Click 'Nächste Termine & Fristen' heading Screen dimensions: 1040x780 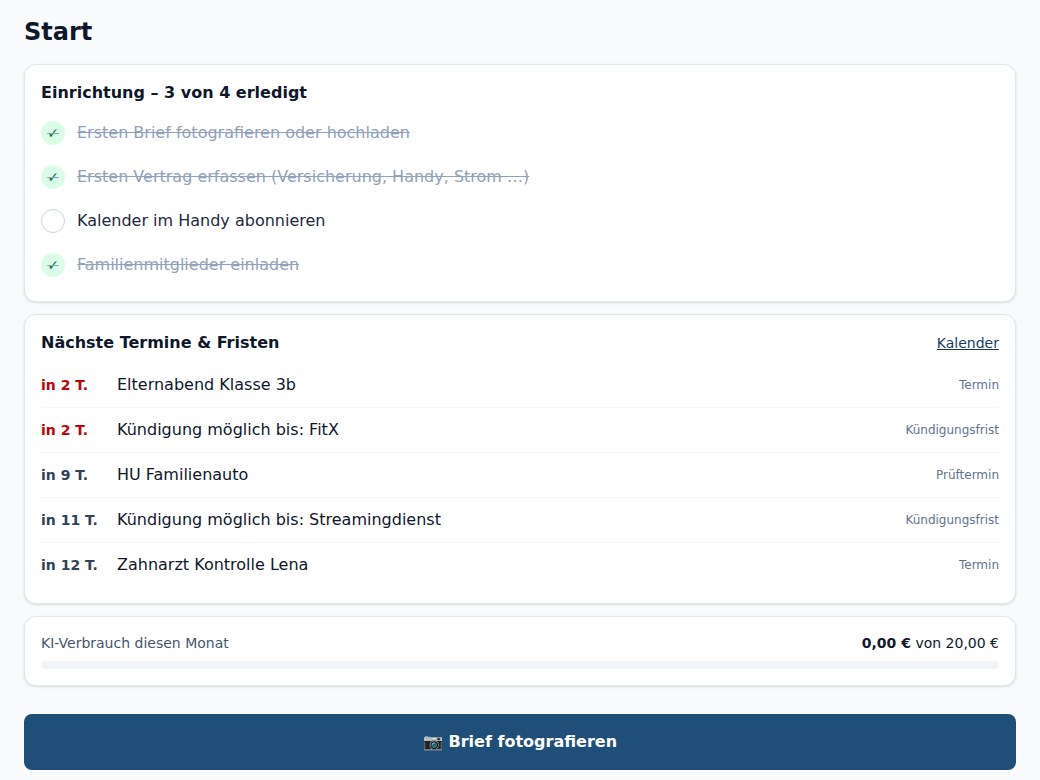point(160,342)
